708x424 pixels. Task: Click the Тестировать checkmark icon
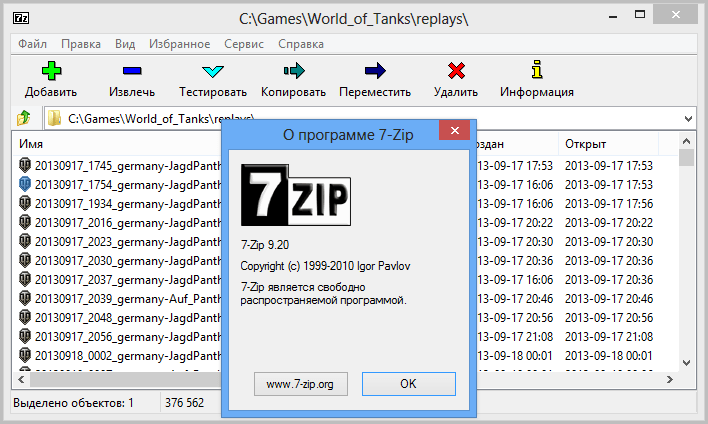coord(213,71)
